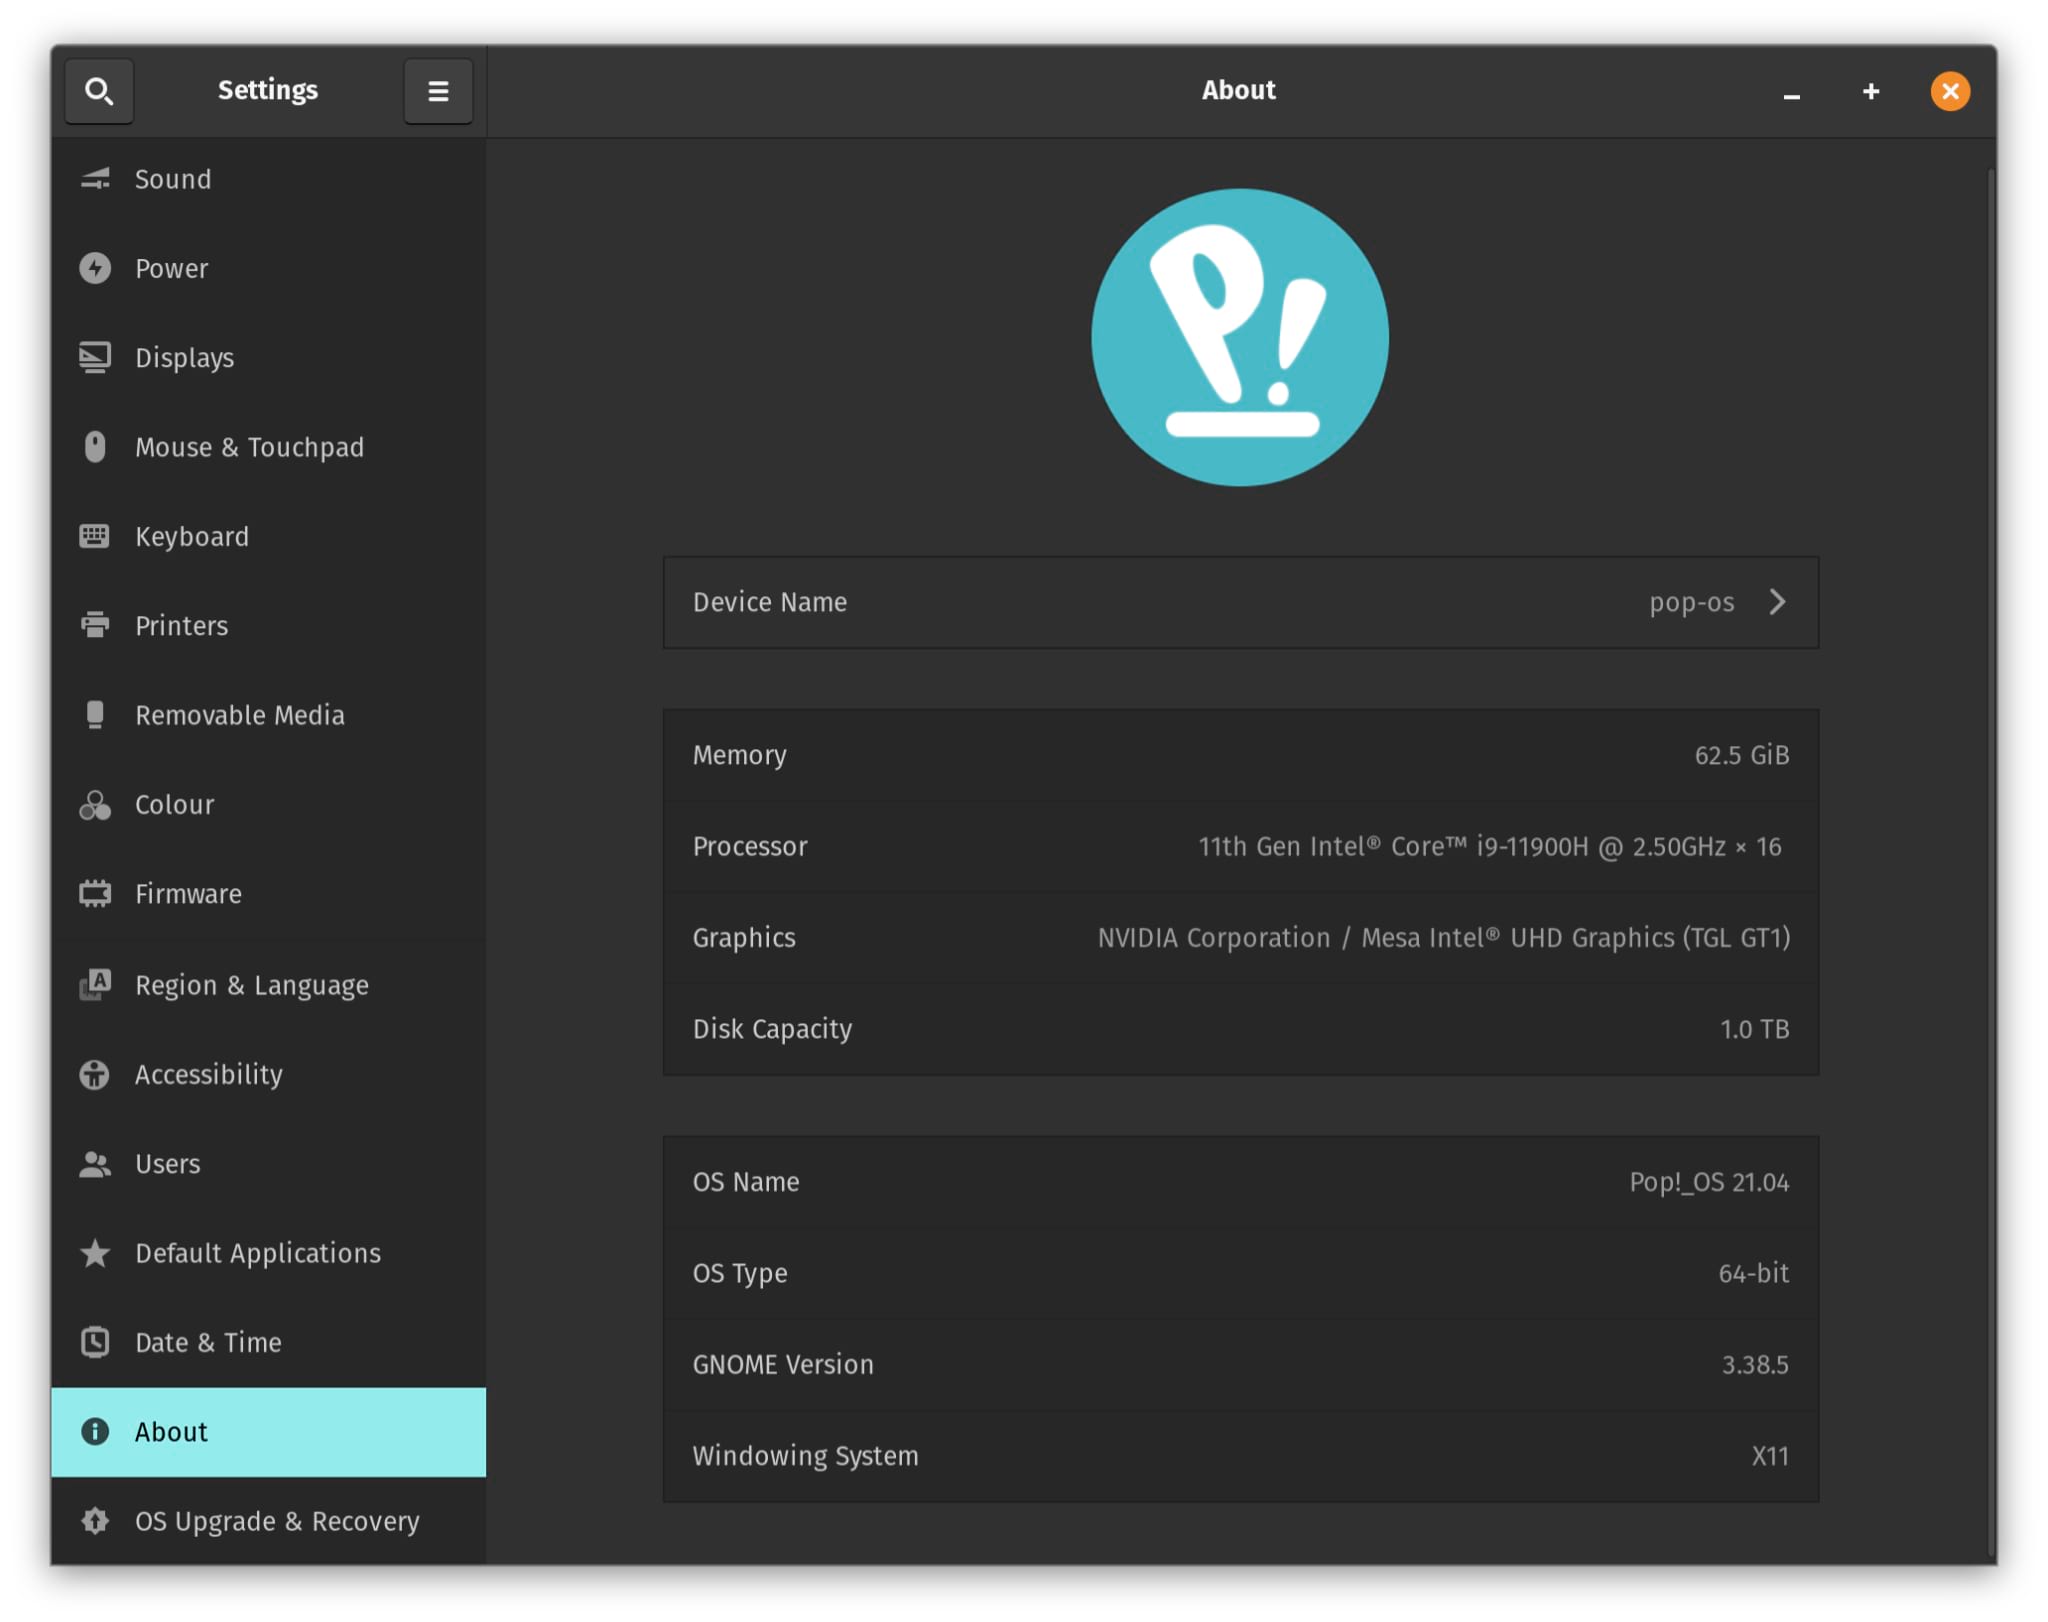This screenshot has width=2048, height=1622.
Task: Click the Disk Capacity row label
Action: point(772,1029)
